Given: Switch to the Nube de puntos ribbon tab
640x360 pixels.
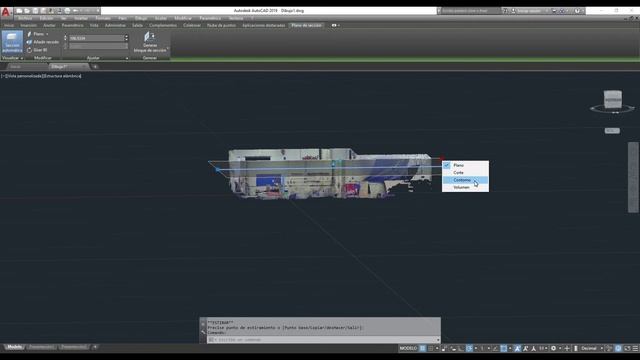Looking at the screenshot, I should (221, 25).
